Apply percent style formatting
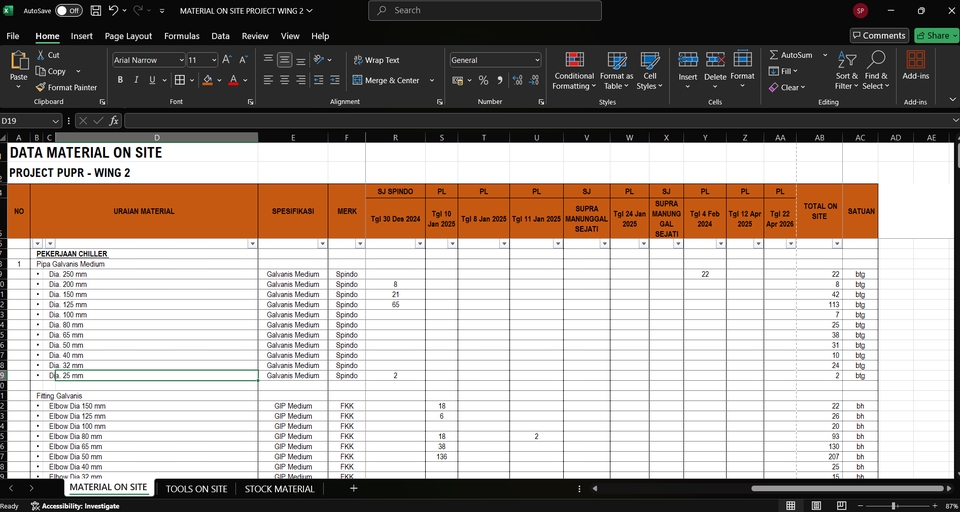The height and width of the screenshot is (512, 960). pos(483,80)
